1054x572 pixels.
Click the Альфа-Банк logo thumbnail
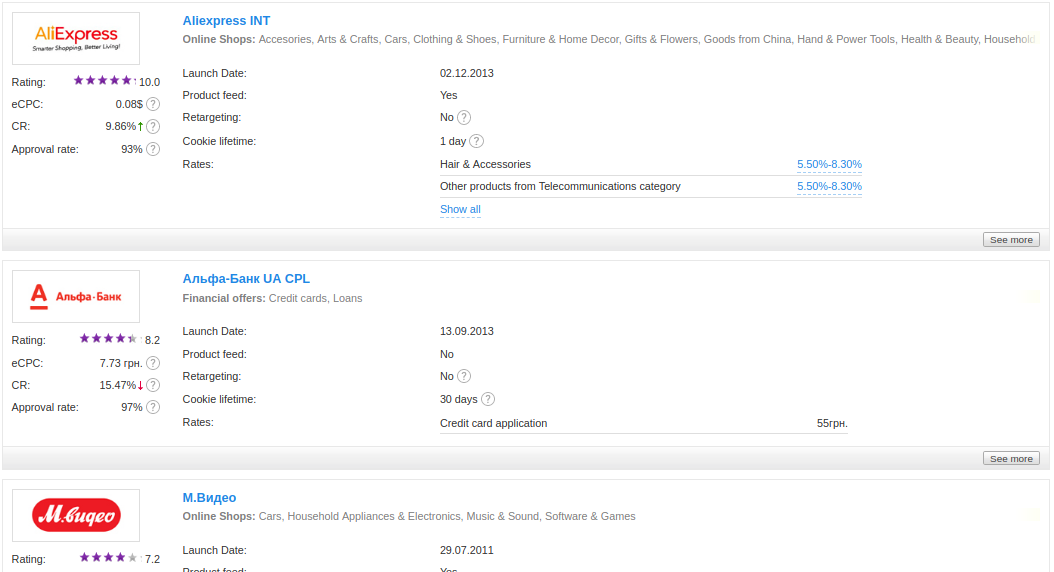point(76,296)
